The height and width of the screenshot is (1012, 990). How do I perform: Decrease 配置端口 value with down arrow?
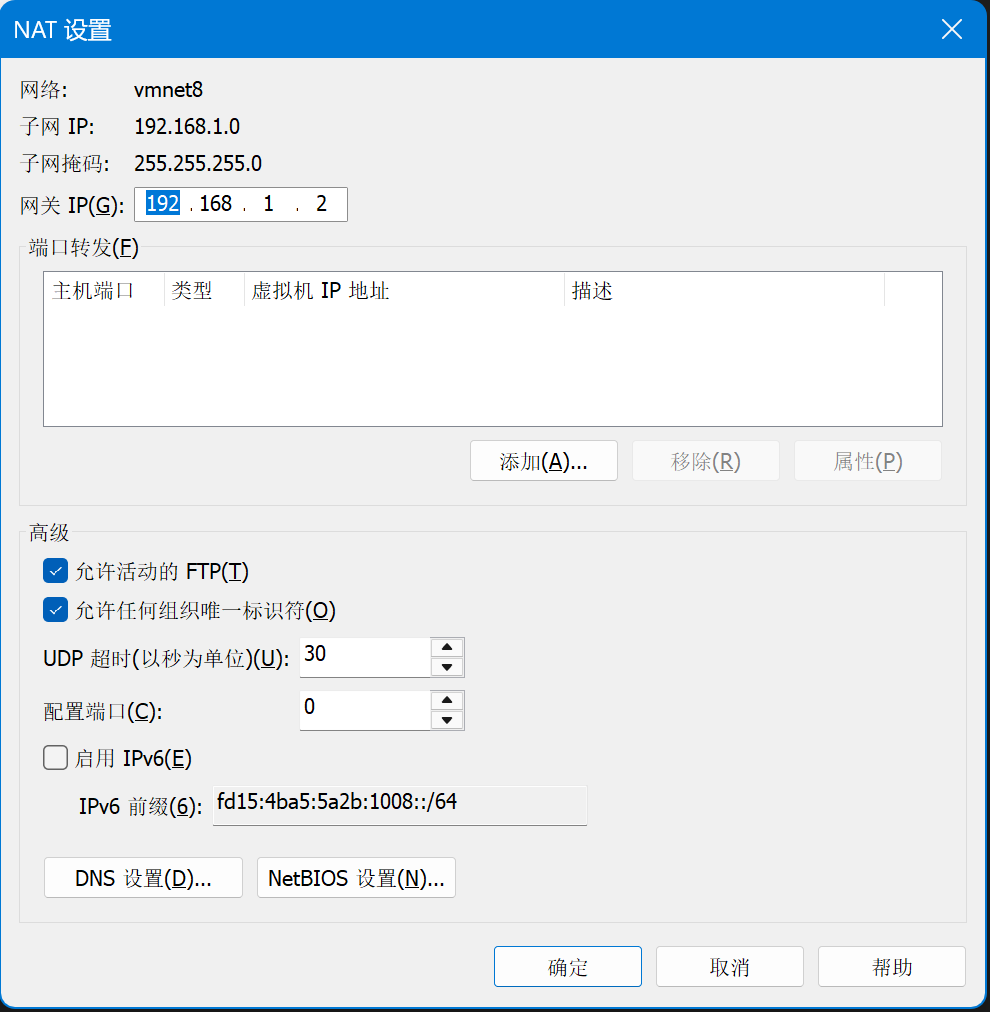[x=447, y=720]
